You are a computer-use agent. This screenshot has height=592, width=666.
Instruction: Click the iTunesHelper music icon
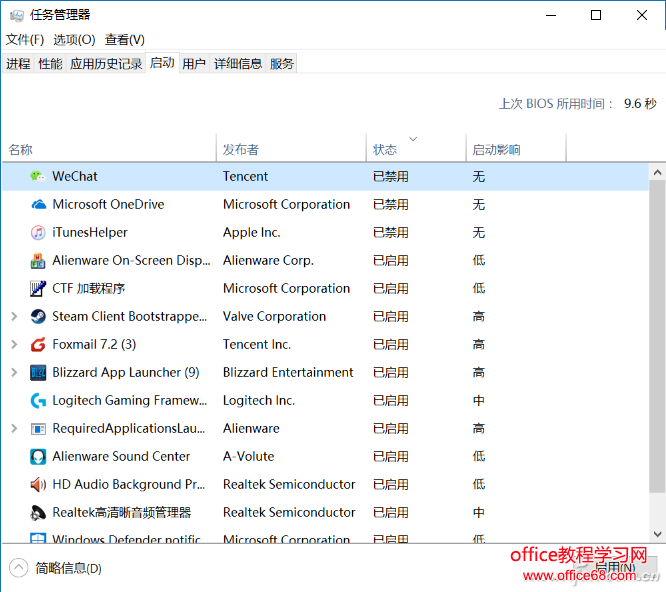pos(38,232)
